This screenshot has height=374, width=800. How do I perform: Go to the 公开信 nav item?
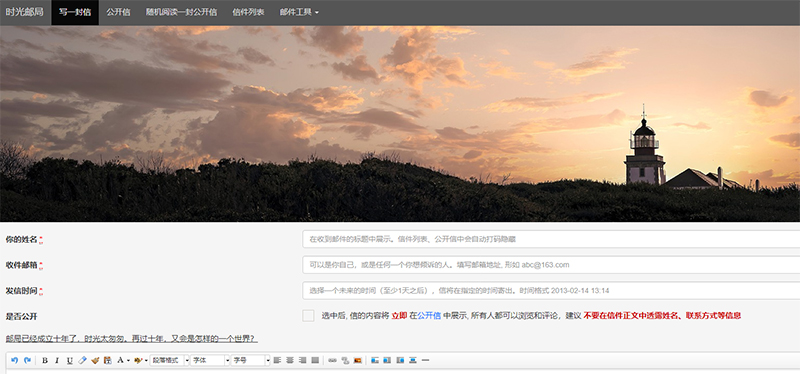pos(118,12)
